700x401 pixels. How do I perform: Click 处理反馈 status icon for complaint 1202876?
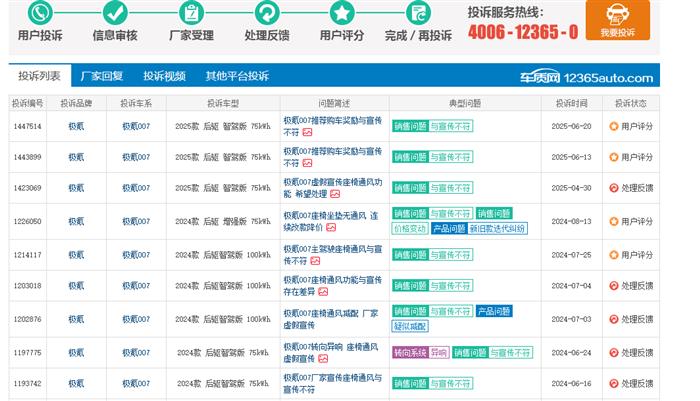tap(614, 319)
